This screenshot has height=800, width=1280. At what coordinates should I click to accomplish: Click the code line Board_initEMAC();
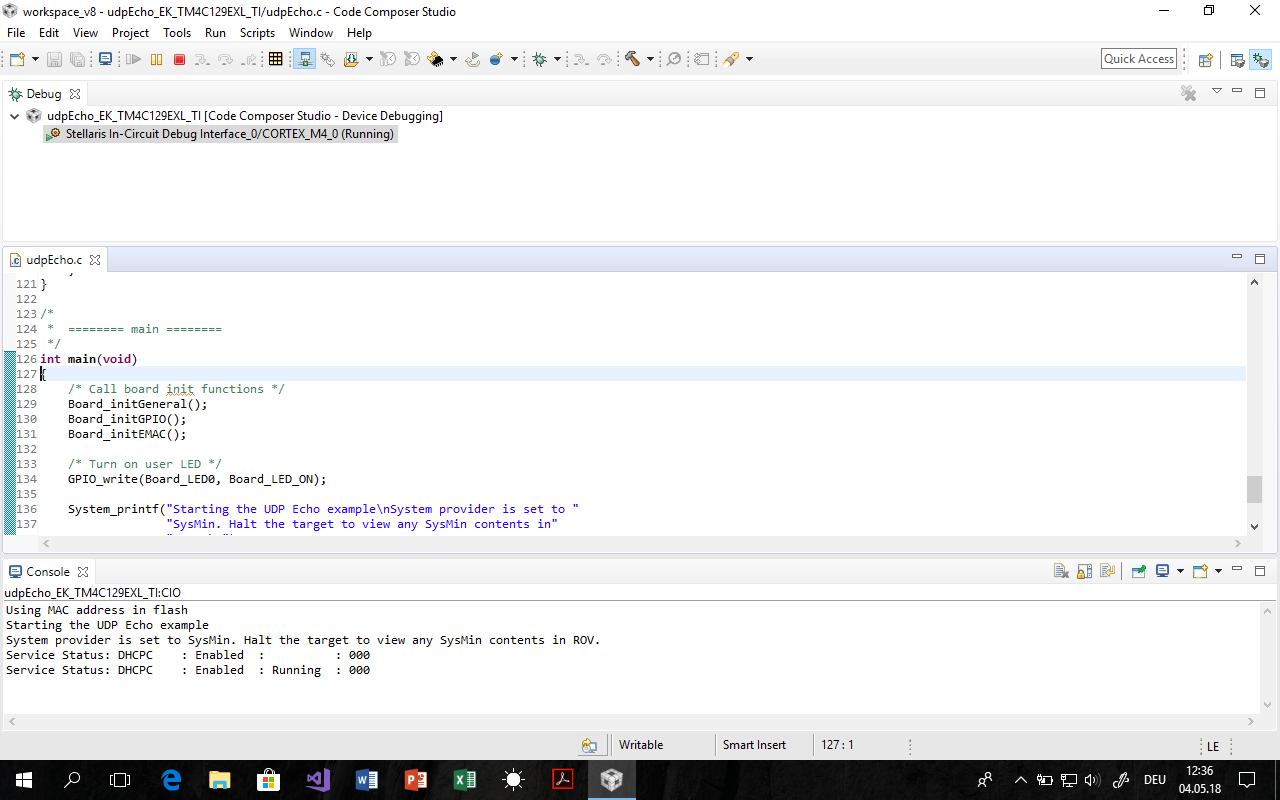[127, 434]
